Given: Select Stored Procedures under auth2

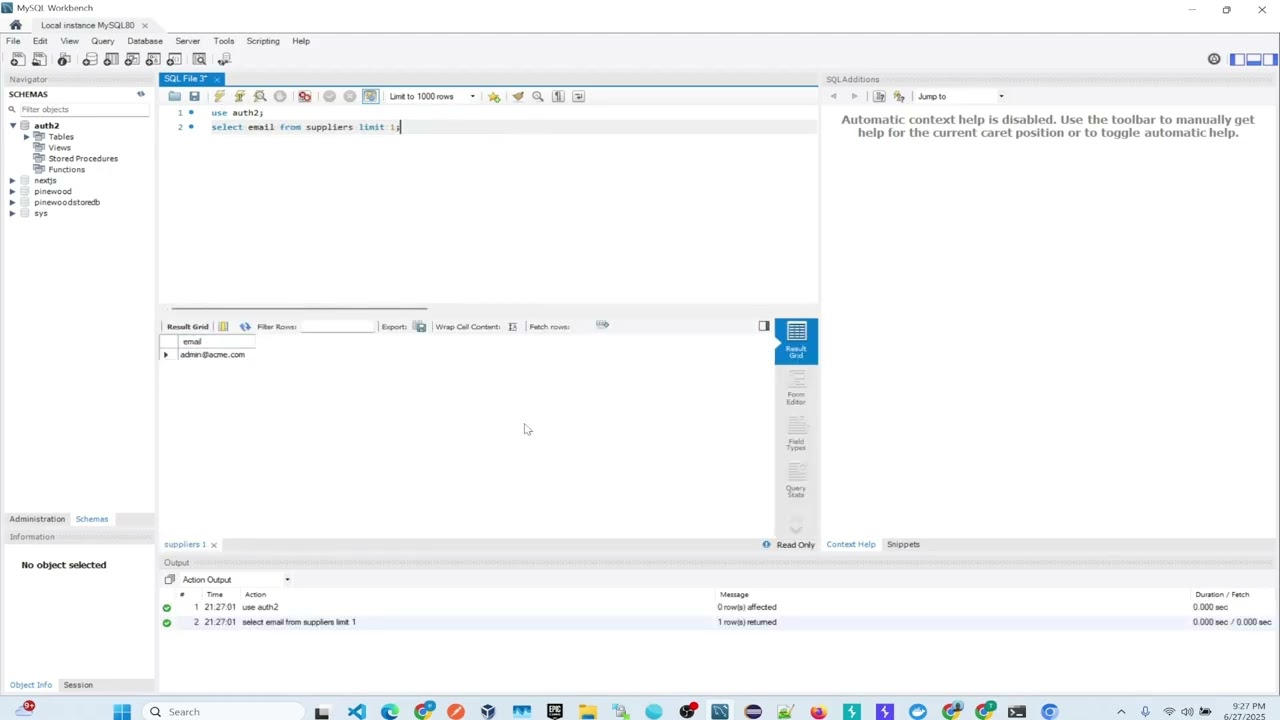Looking at the screenshot, I should pyautogui.click(x=83, y=159).
